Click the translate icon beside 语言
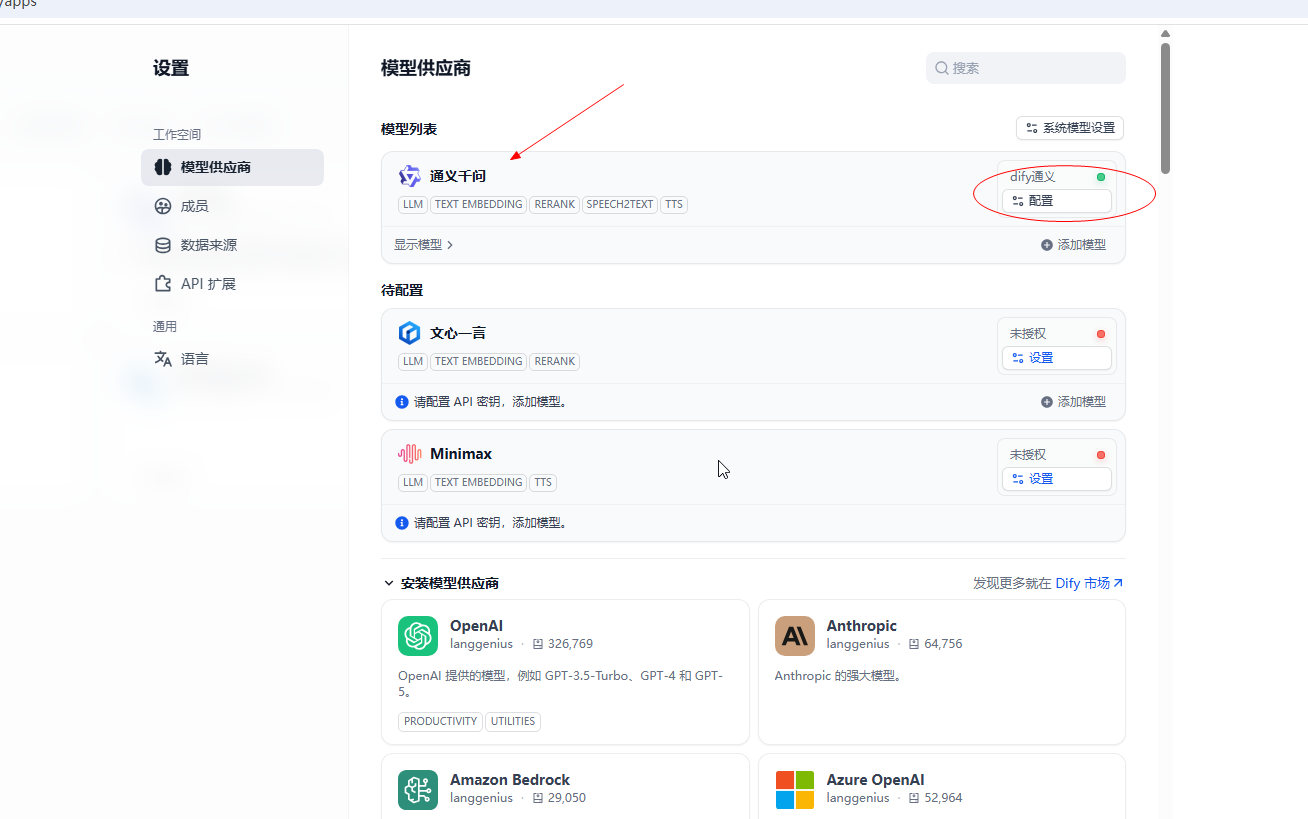The width and height of the screenshot is (1308, 819). pyautogui.click(x=163, y=359)
